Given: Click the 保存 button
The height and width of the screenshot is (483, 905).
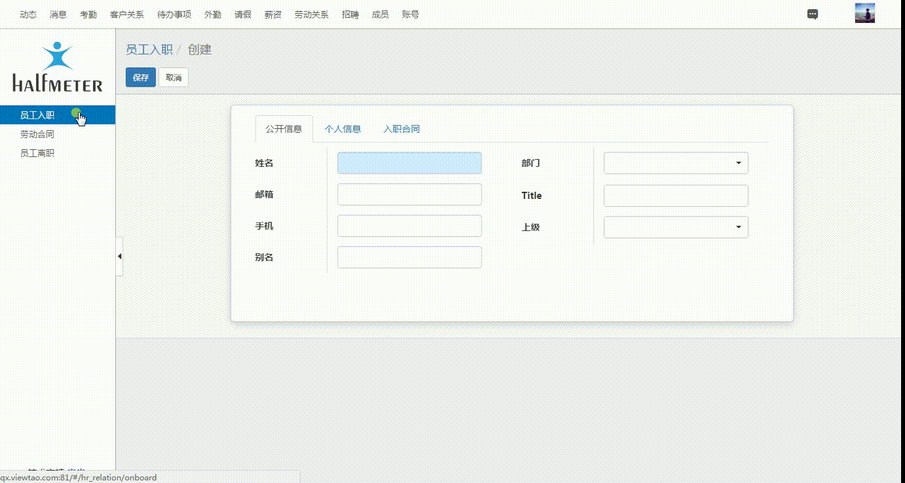Looking at the screenshot, I should pos(140,77).
